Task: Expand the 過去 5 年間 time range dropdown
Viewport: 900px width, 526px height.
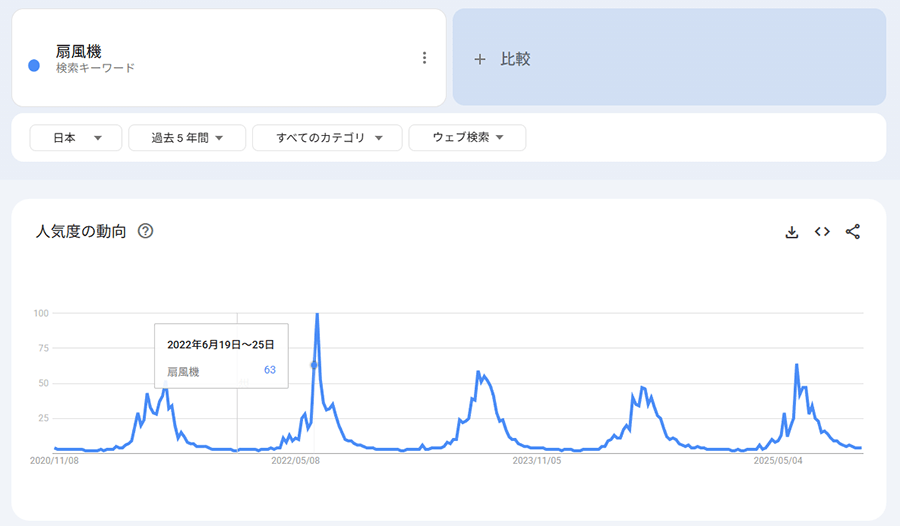Action: [x=187, y=138]
